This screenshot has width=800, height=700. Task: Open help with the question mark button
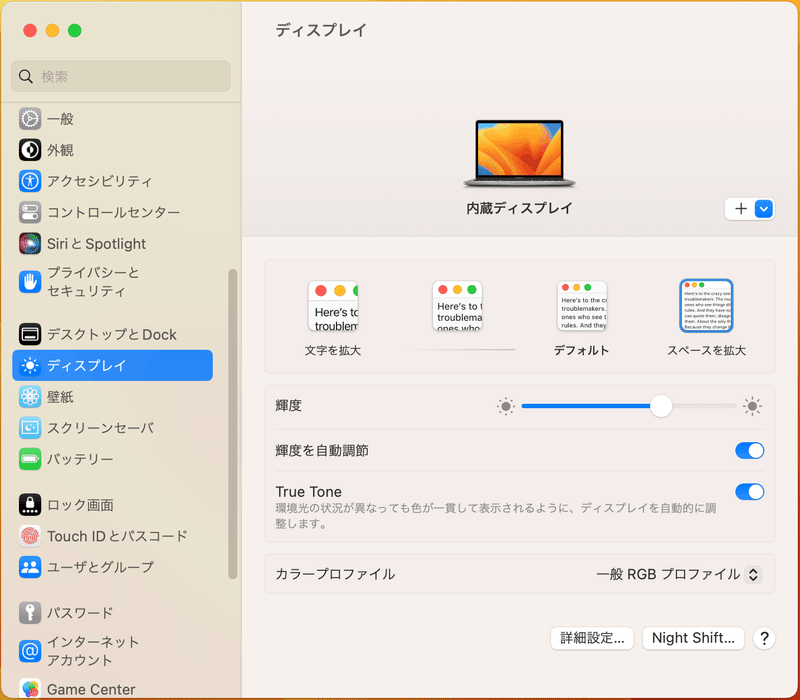point(764,638)
